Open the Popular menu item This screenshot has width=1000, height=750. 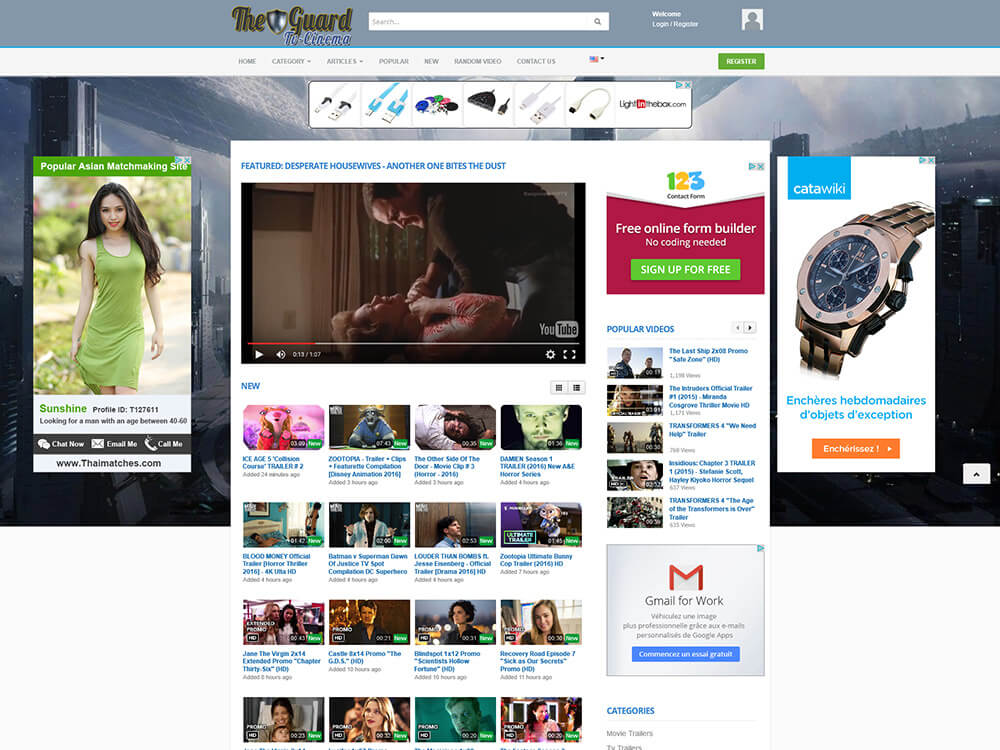[x=393, y=61]
